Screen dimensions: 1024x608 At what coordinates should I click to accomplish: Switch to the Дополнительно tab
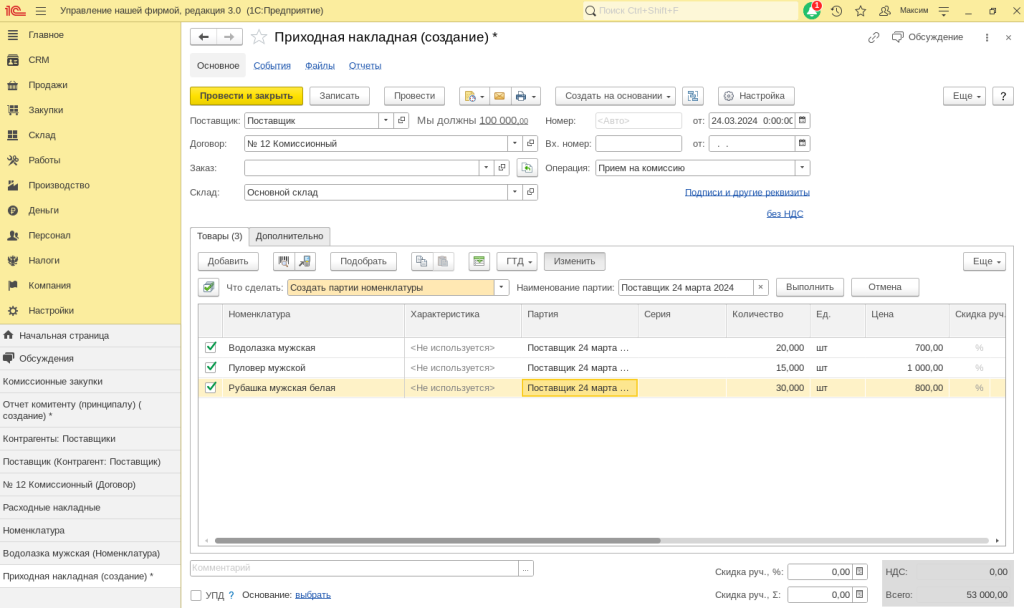[x=289, y=236]
